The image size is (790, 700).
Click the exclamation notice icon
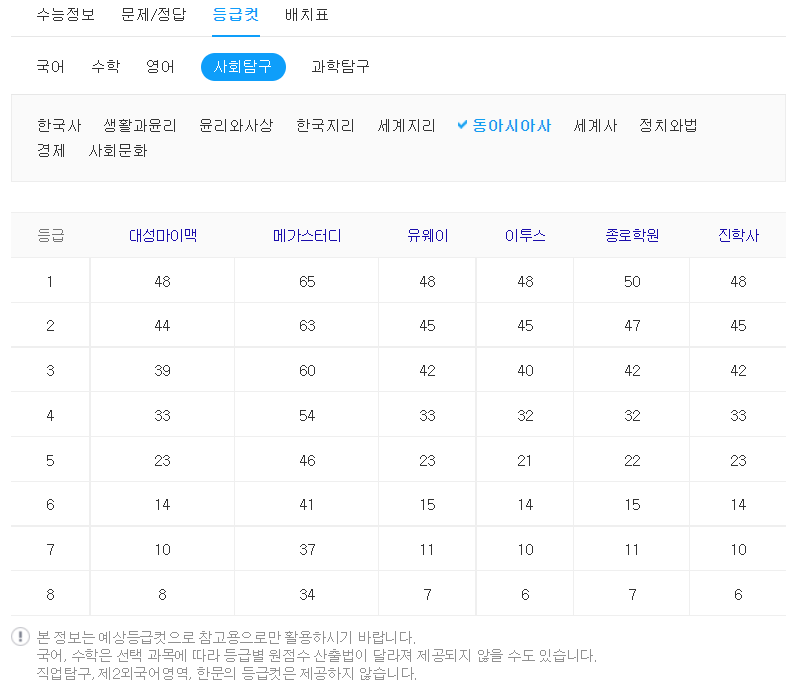(x=20, y=637)
